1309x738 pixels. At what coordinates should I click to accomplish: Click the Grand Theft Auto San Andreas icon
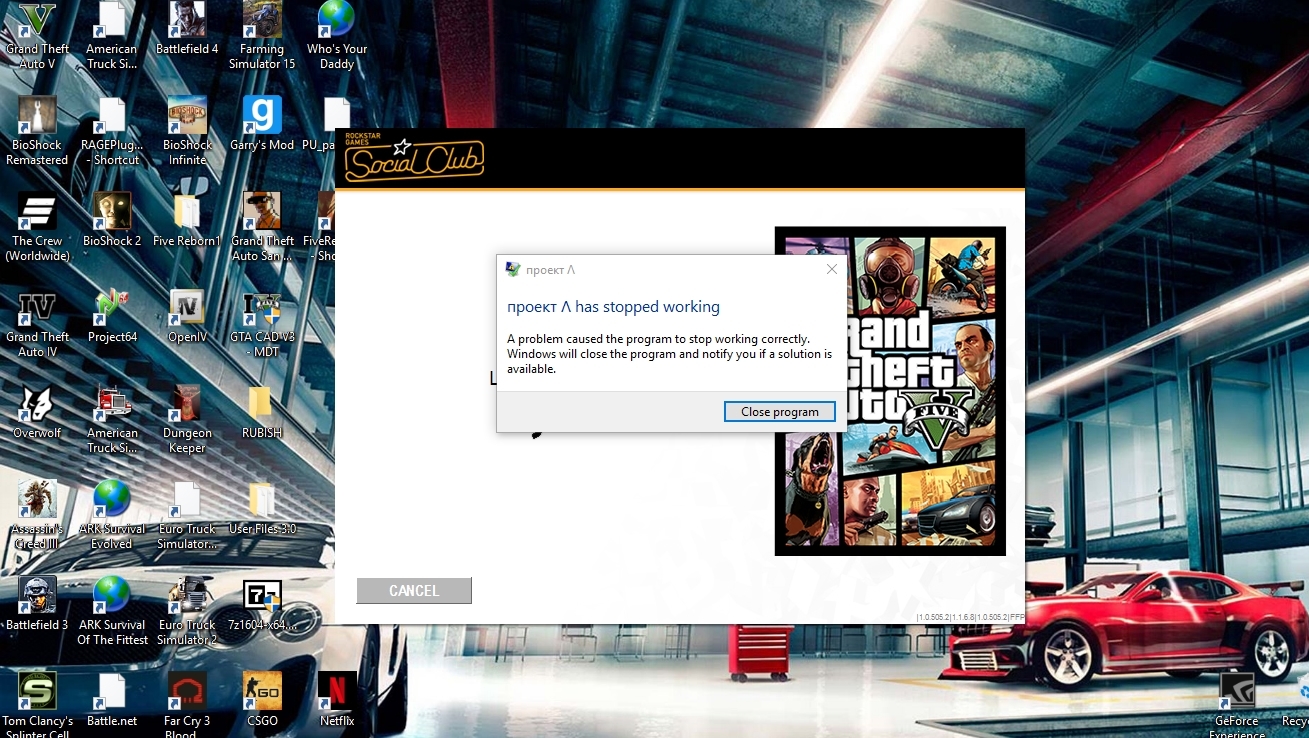[262, 227]
